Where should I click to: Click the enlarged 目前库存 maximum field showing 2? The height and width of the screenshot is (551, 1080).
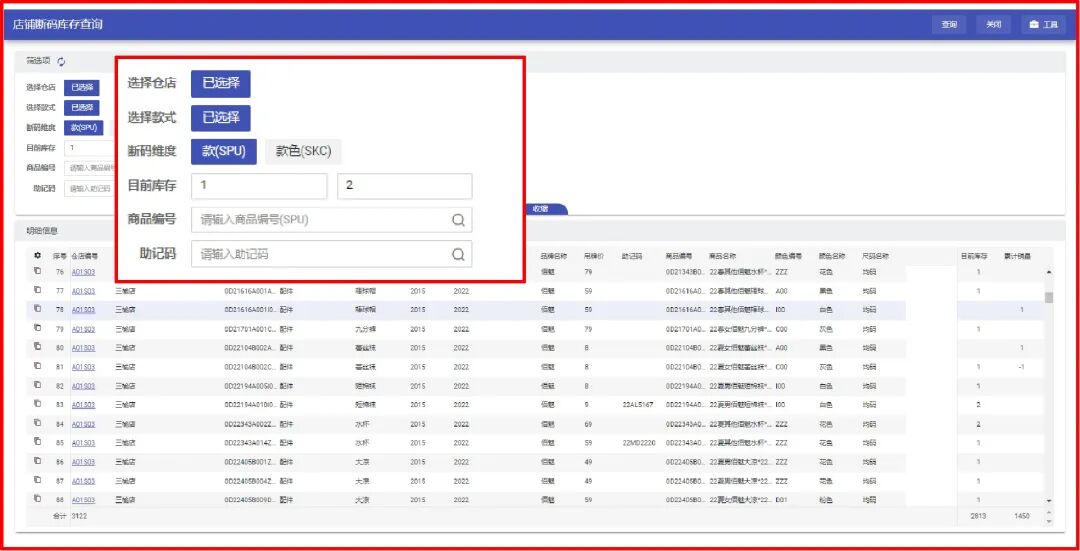pos(405,186)
